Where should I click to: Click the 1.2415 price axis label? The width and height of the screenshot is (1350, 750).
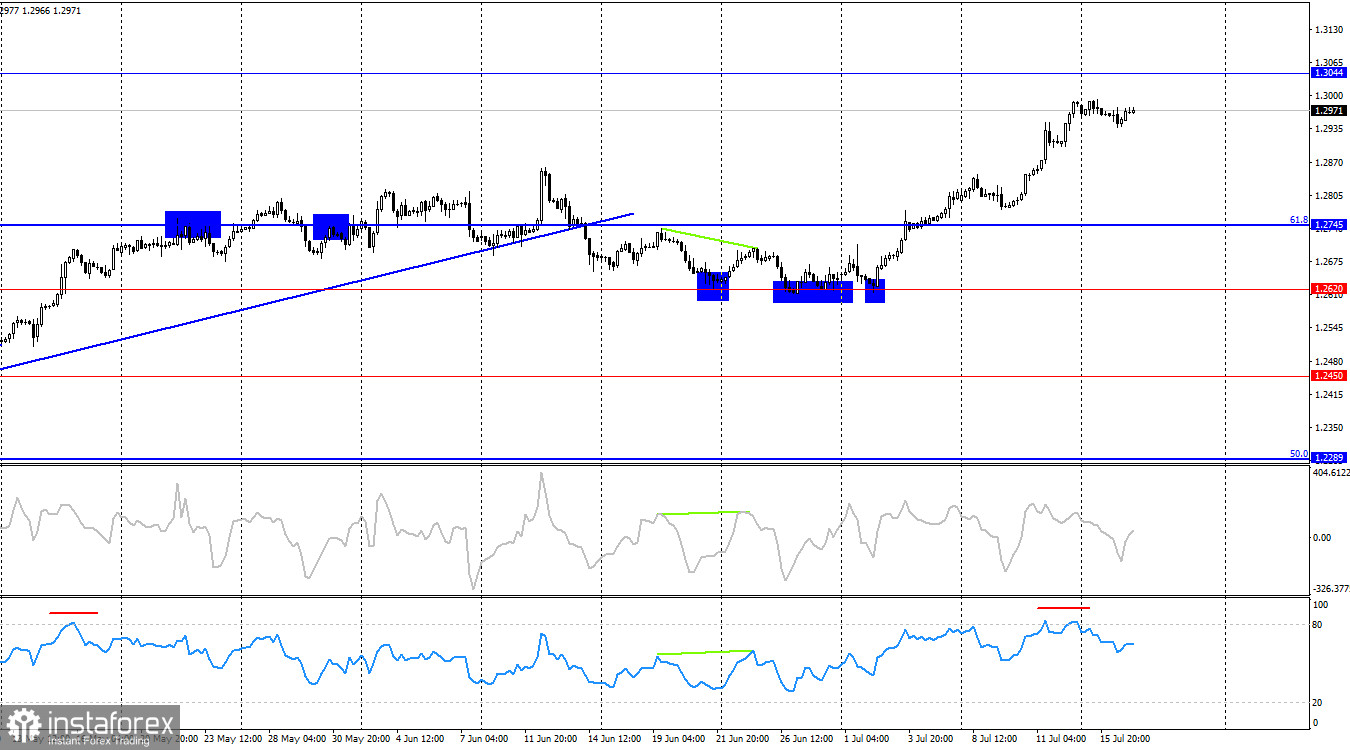1330,395
